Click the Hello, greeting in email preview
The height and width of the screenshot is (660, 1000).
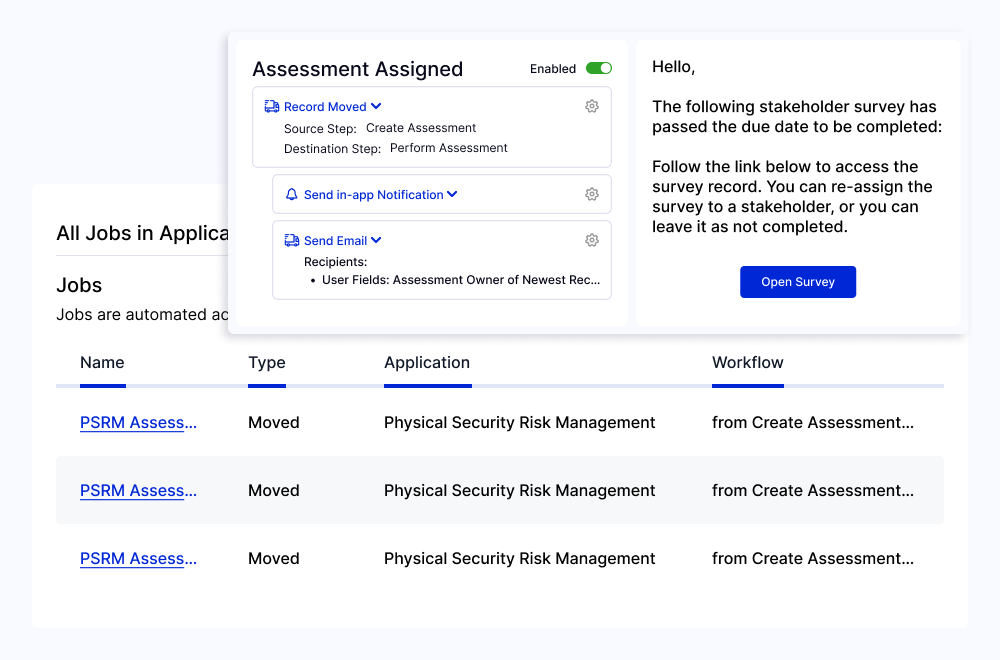click(x=673, y=67)
